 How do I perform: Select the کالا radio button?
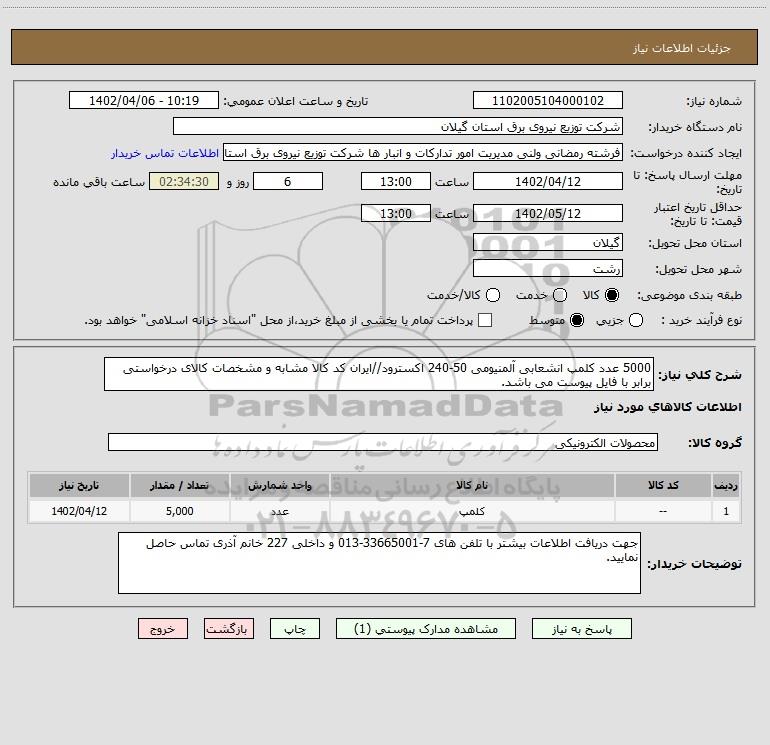pos(612,295)
